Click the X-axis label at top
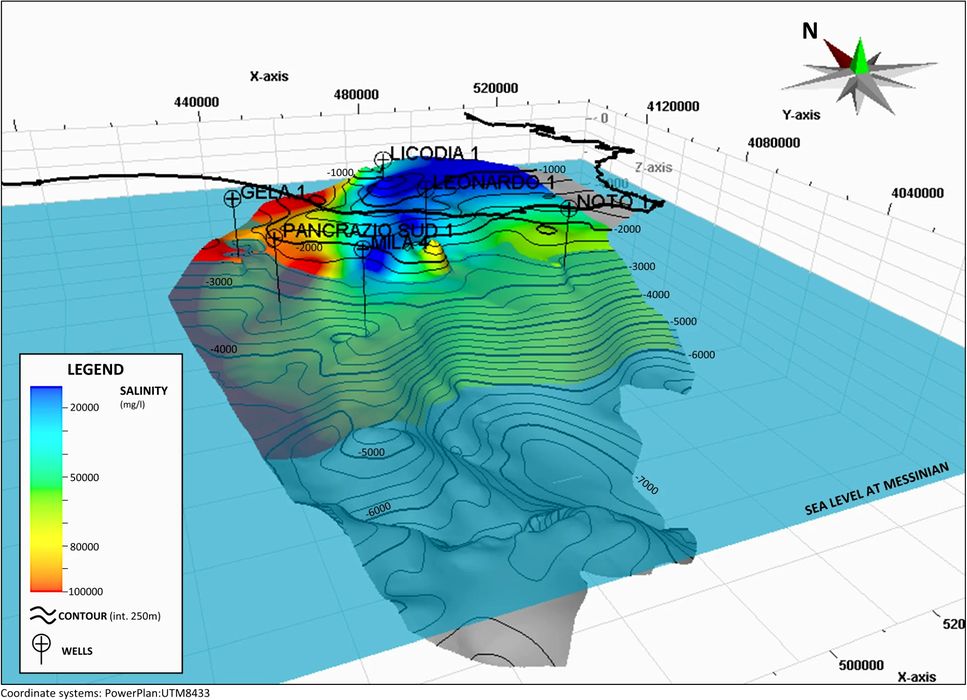 pyautogui.click(x=270, y=76)
